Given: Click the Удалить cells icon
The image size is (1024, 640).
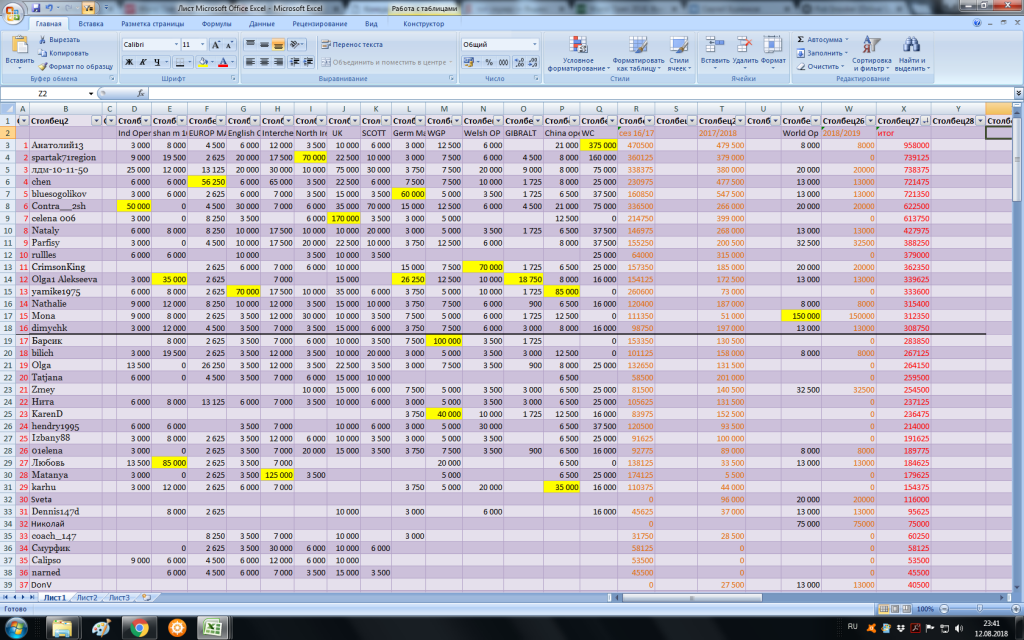Looking at the screenshot, I should pos(744,45).
